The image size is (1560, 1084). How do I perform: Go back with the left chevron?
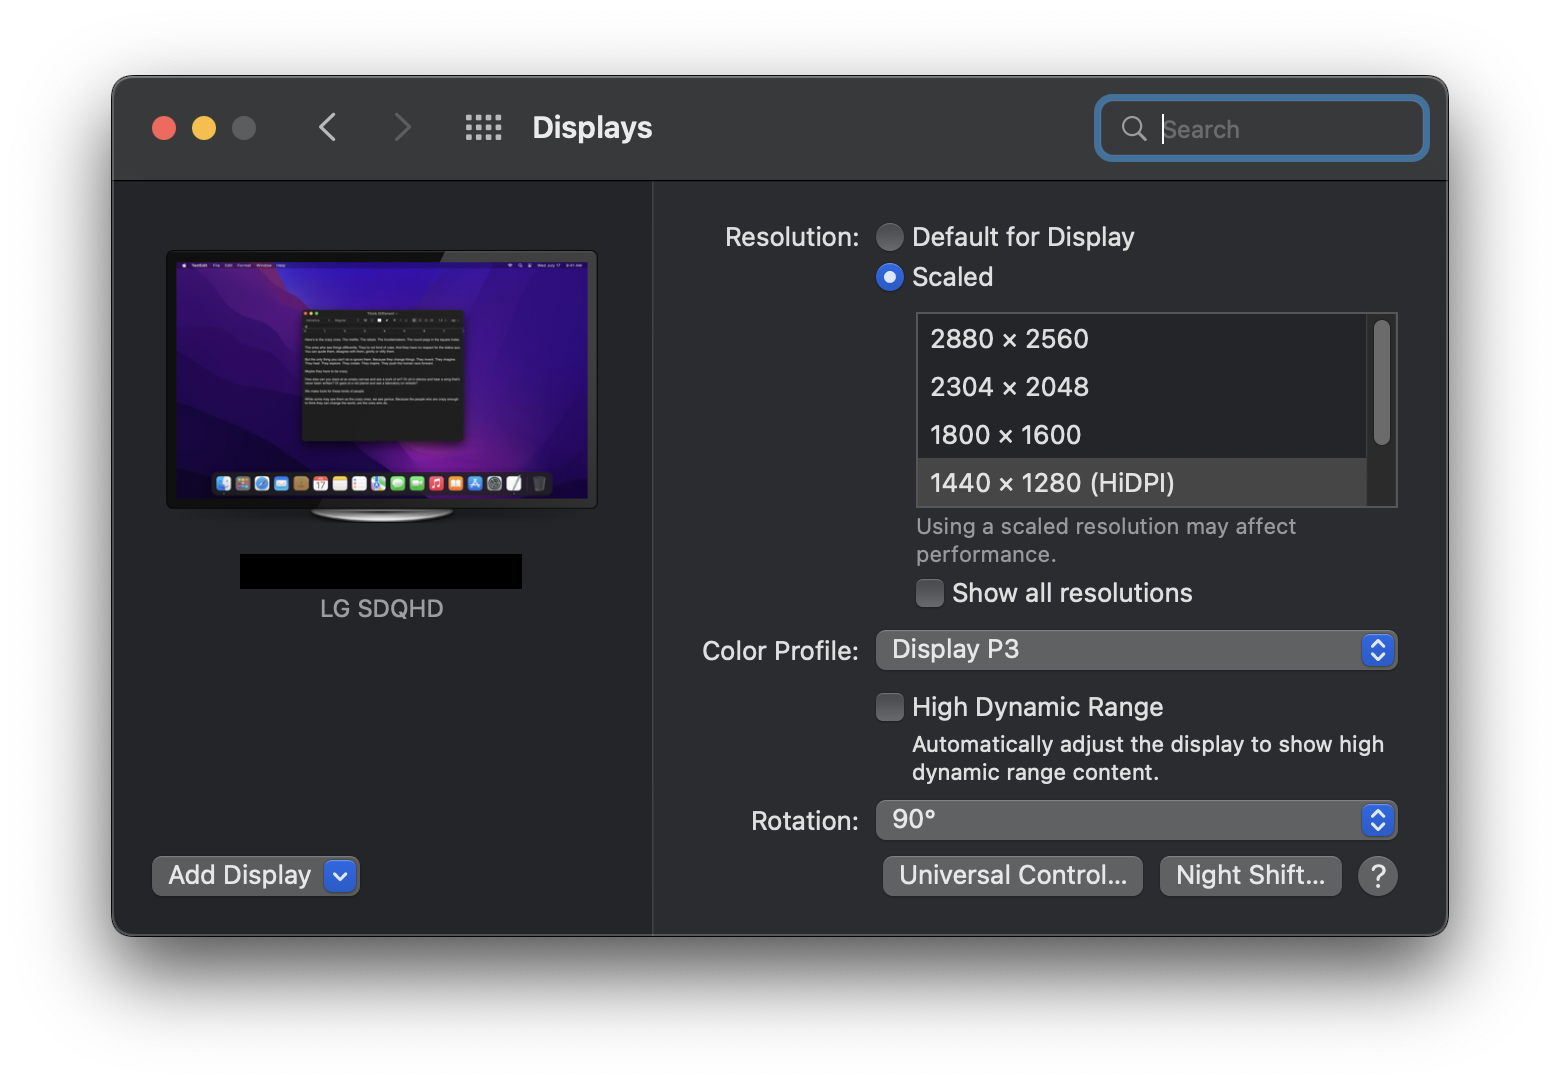tap(327, 127)
